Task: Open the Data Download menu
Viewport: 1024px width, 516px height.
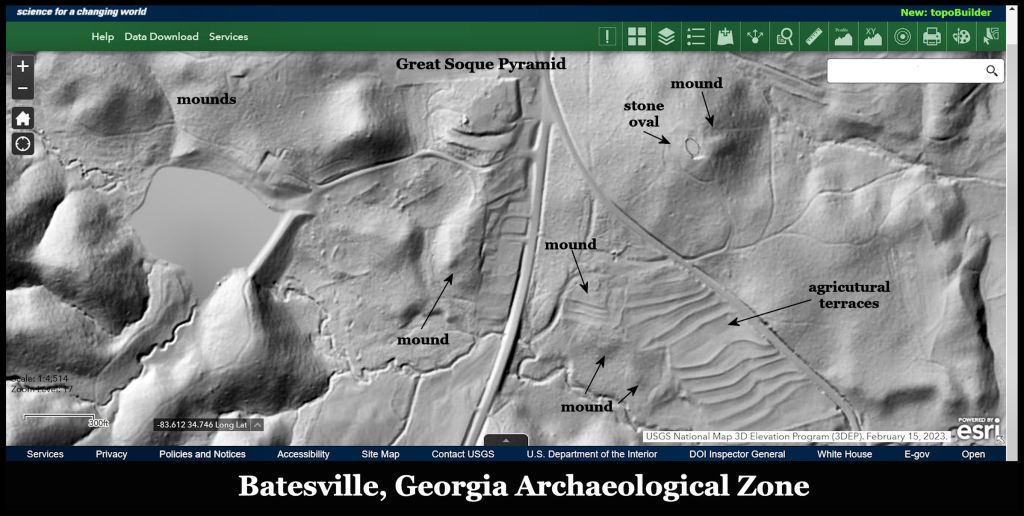Action: pyautogui.click(x=161, y=37)
